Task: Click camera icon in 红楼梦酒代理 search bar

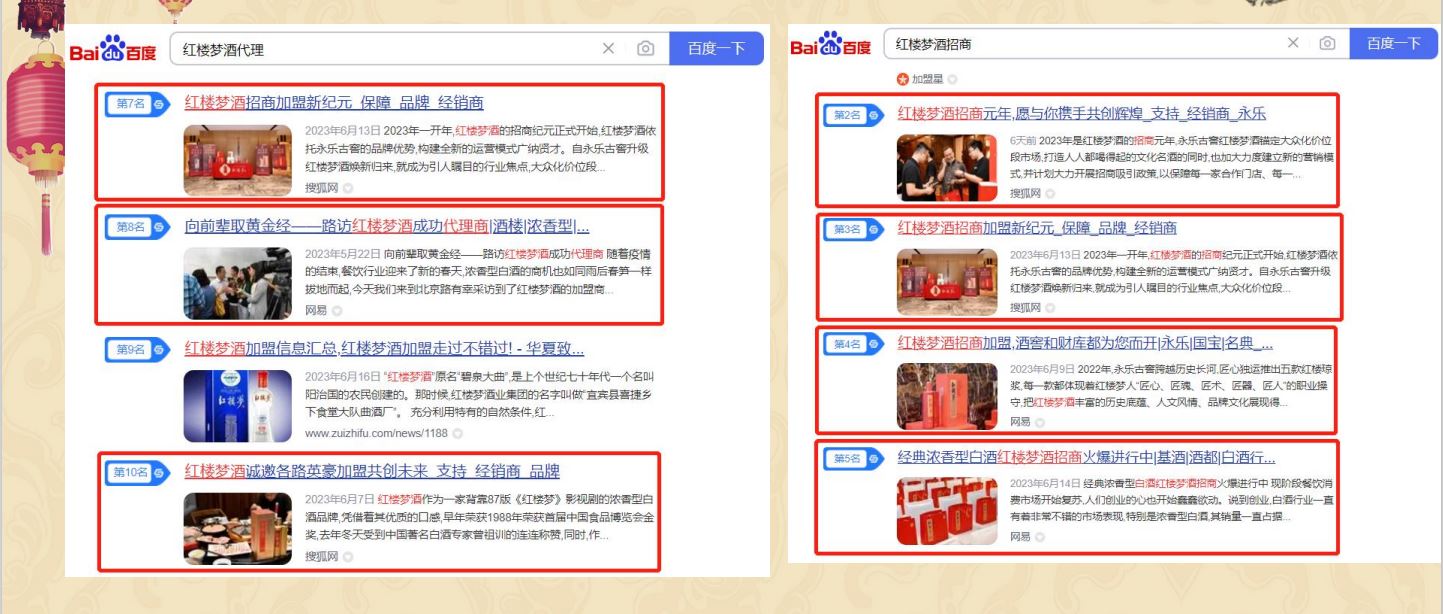Action: coord(646,49)
